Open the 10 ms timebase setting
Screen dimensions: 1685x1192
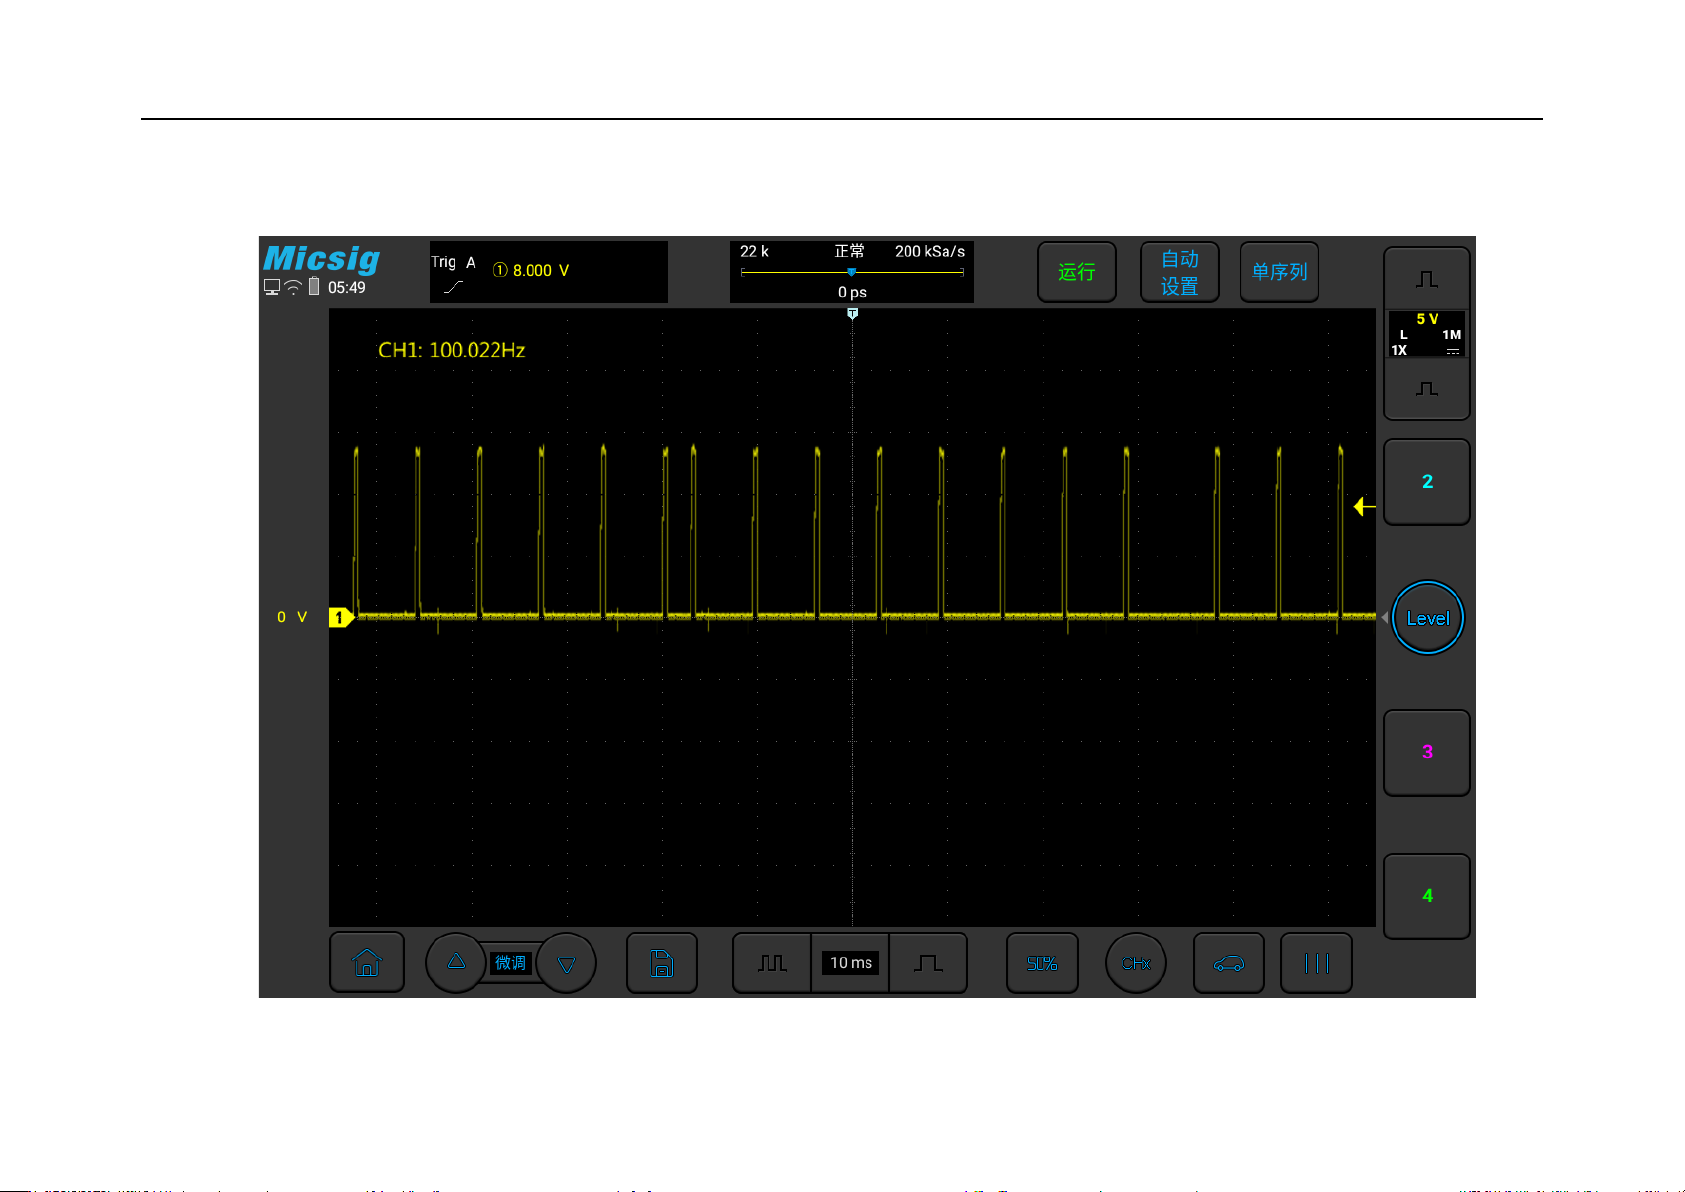point(851,963)
